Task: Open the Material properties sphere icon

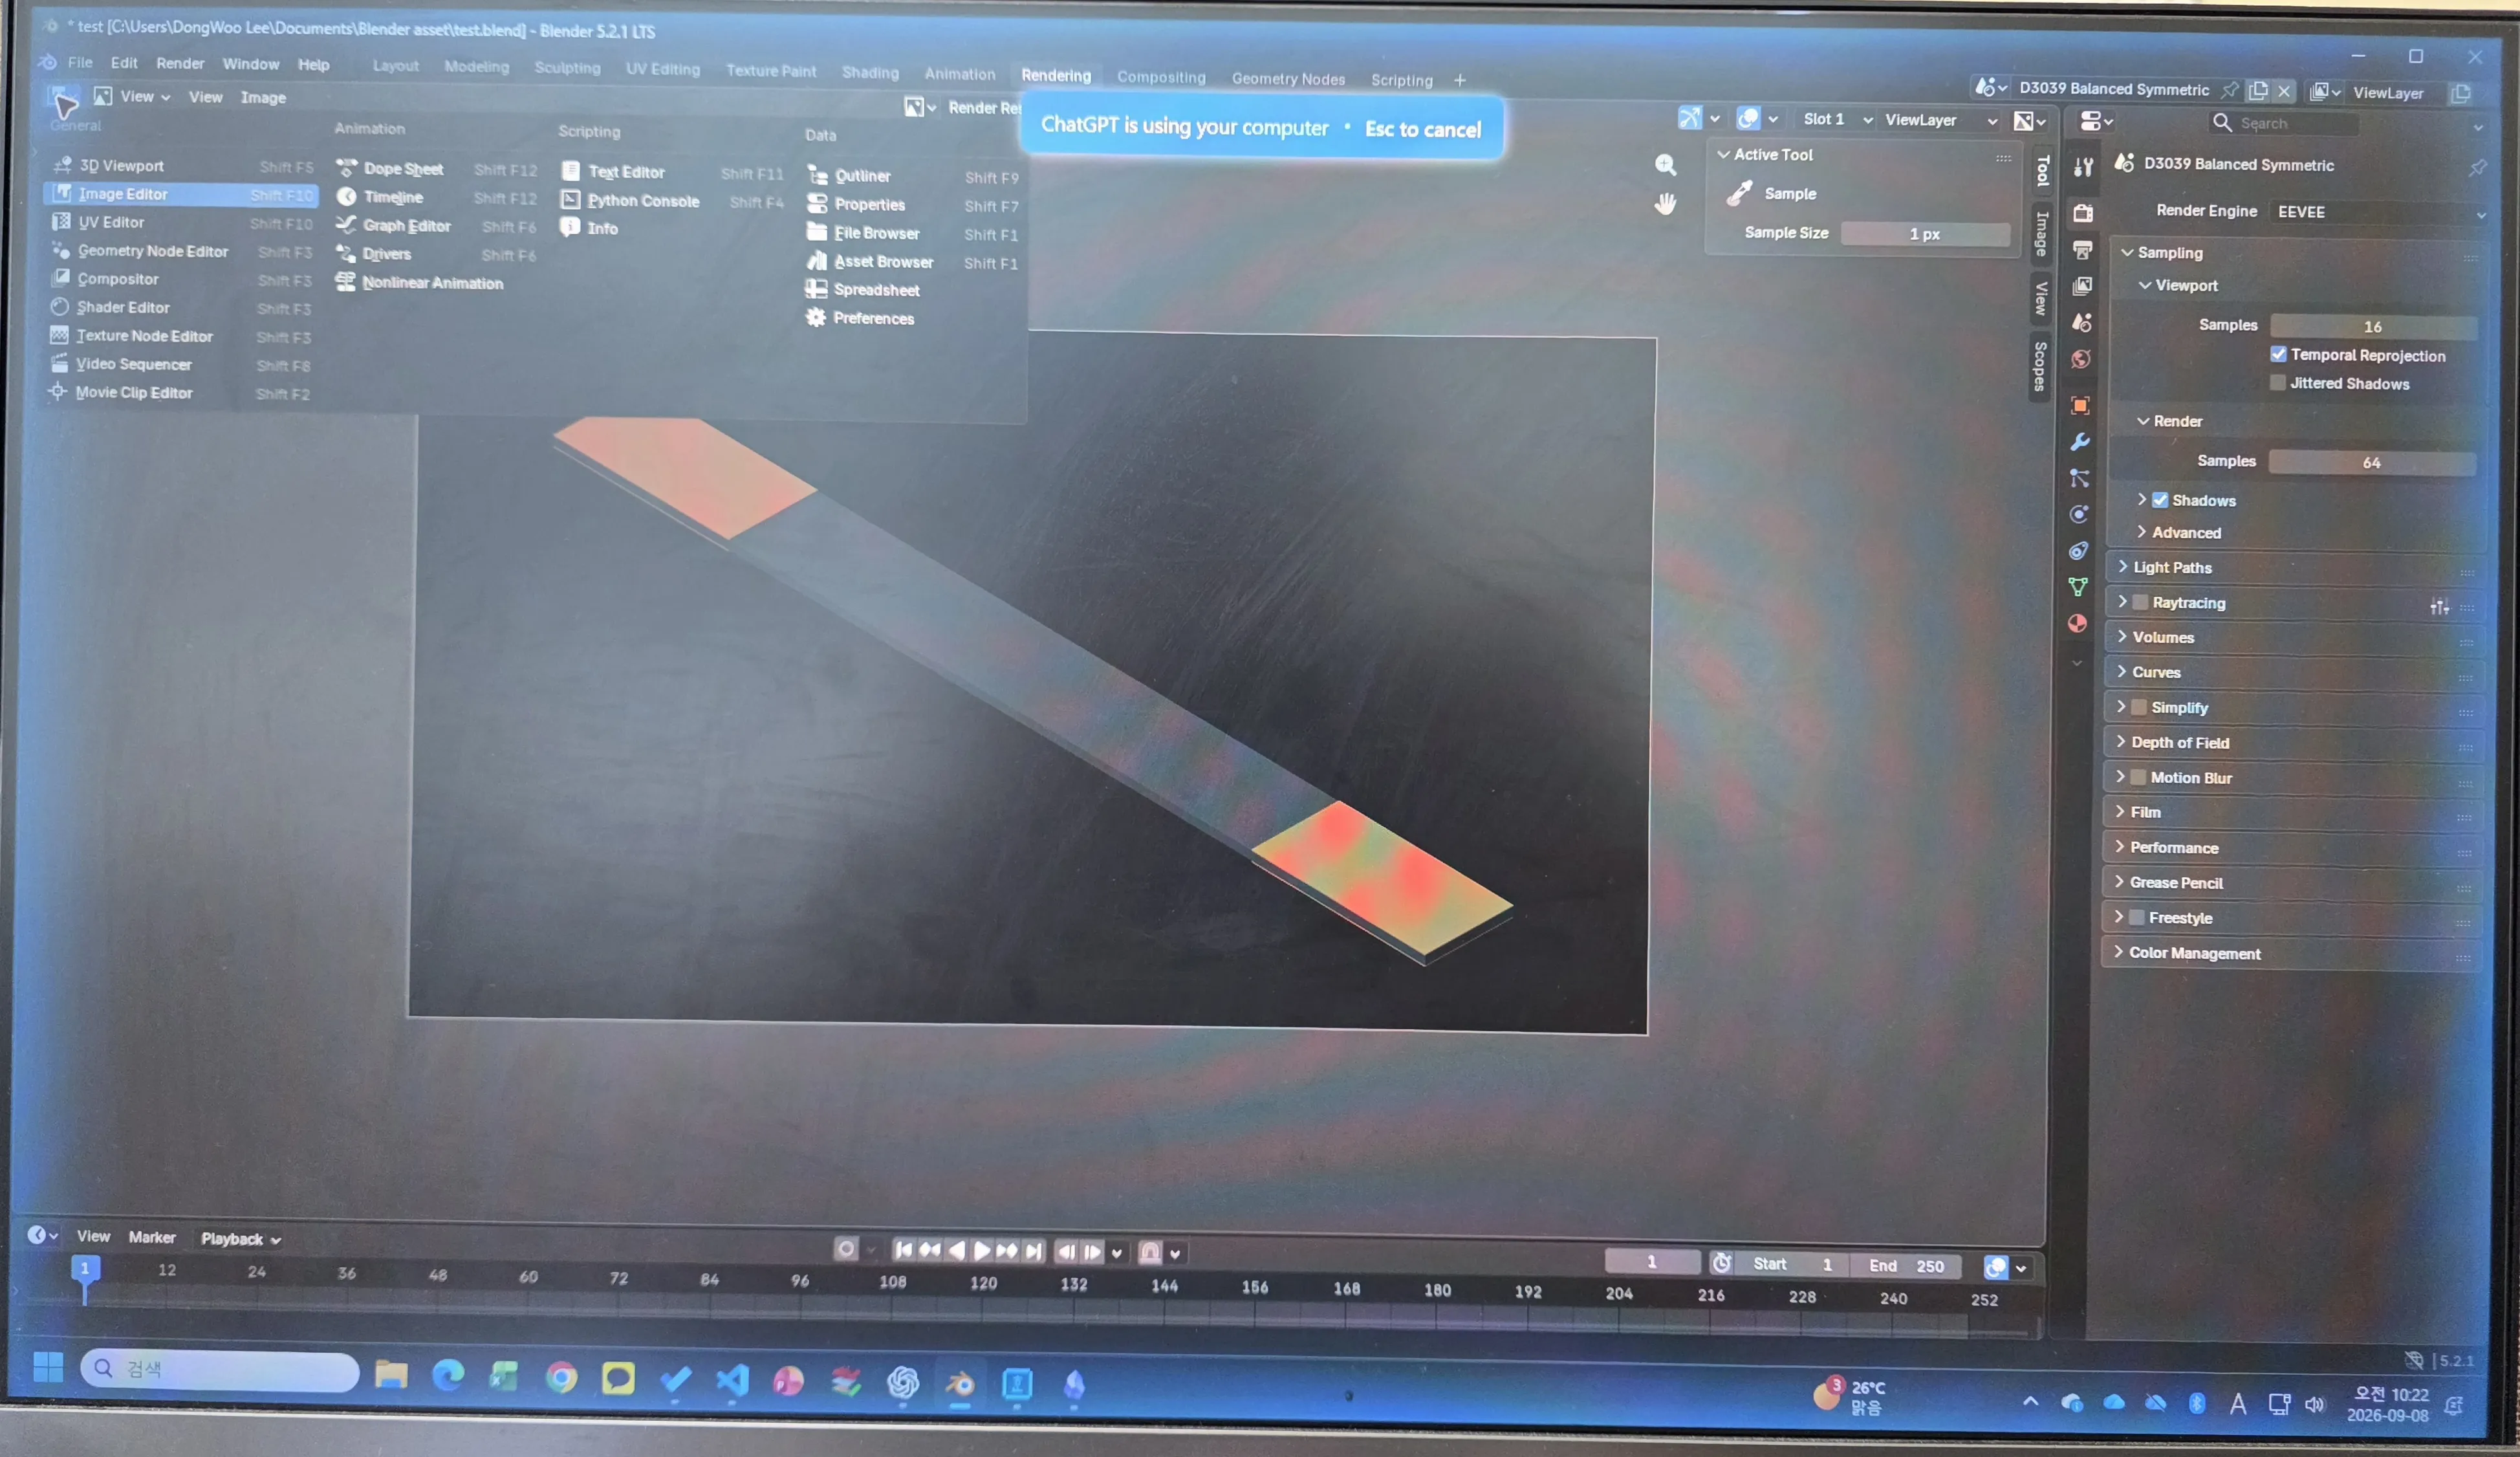Action: pos(2077,623)
